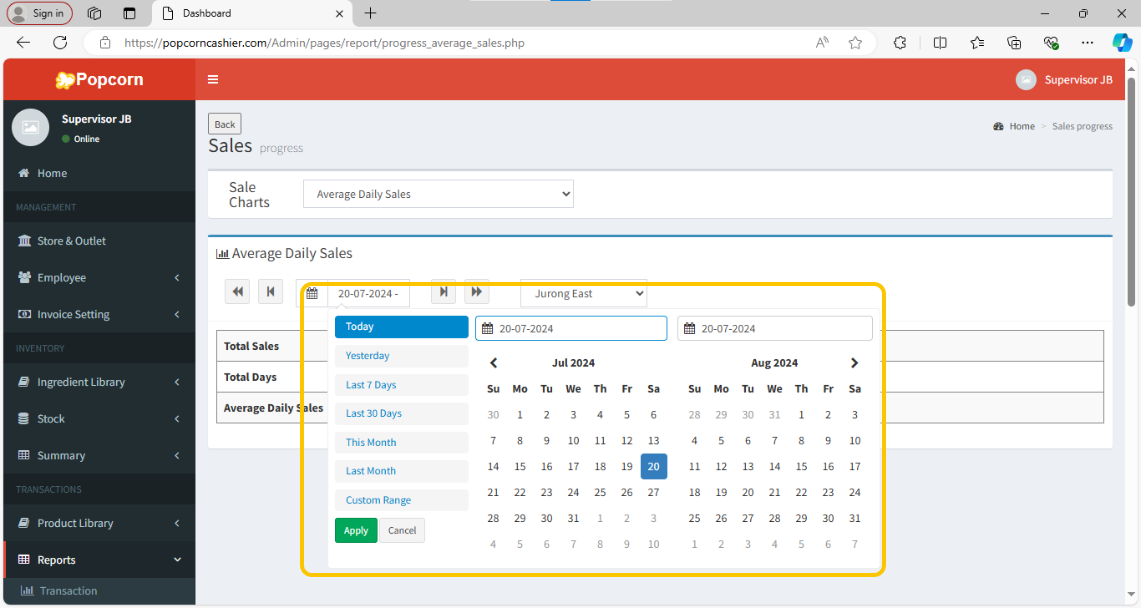Expand Product Library sidebar menu
This screenshot has width=1141, height=608.
99,523
